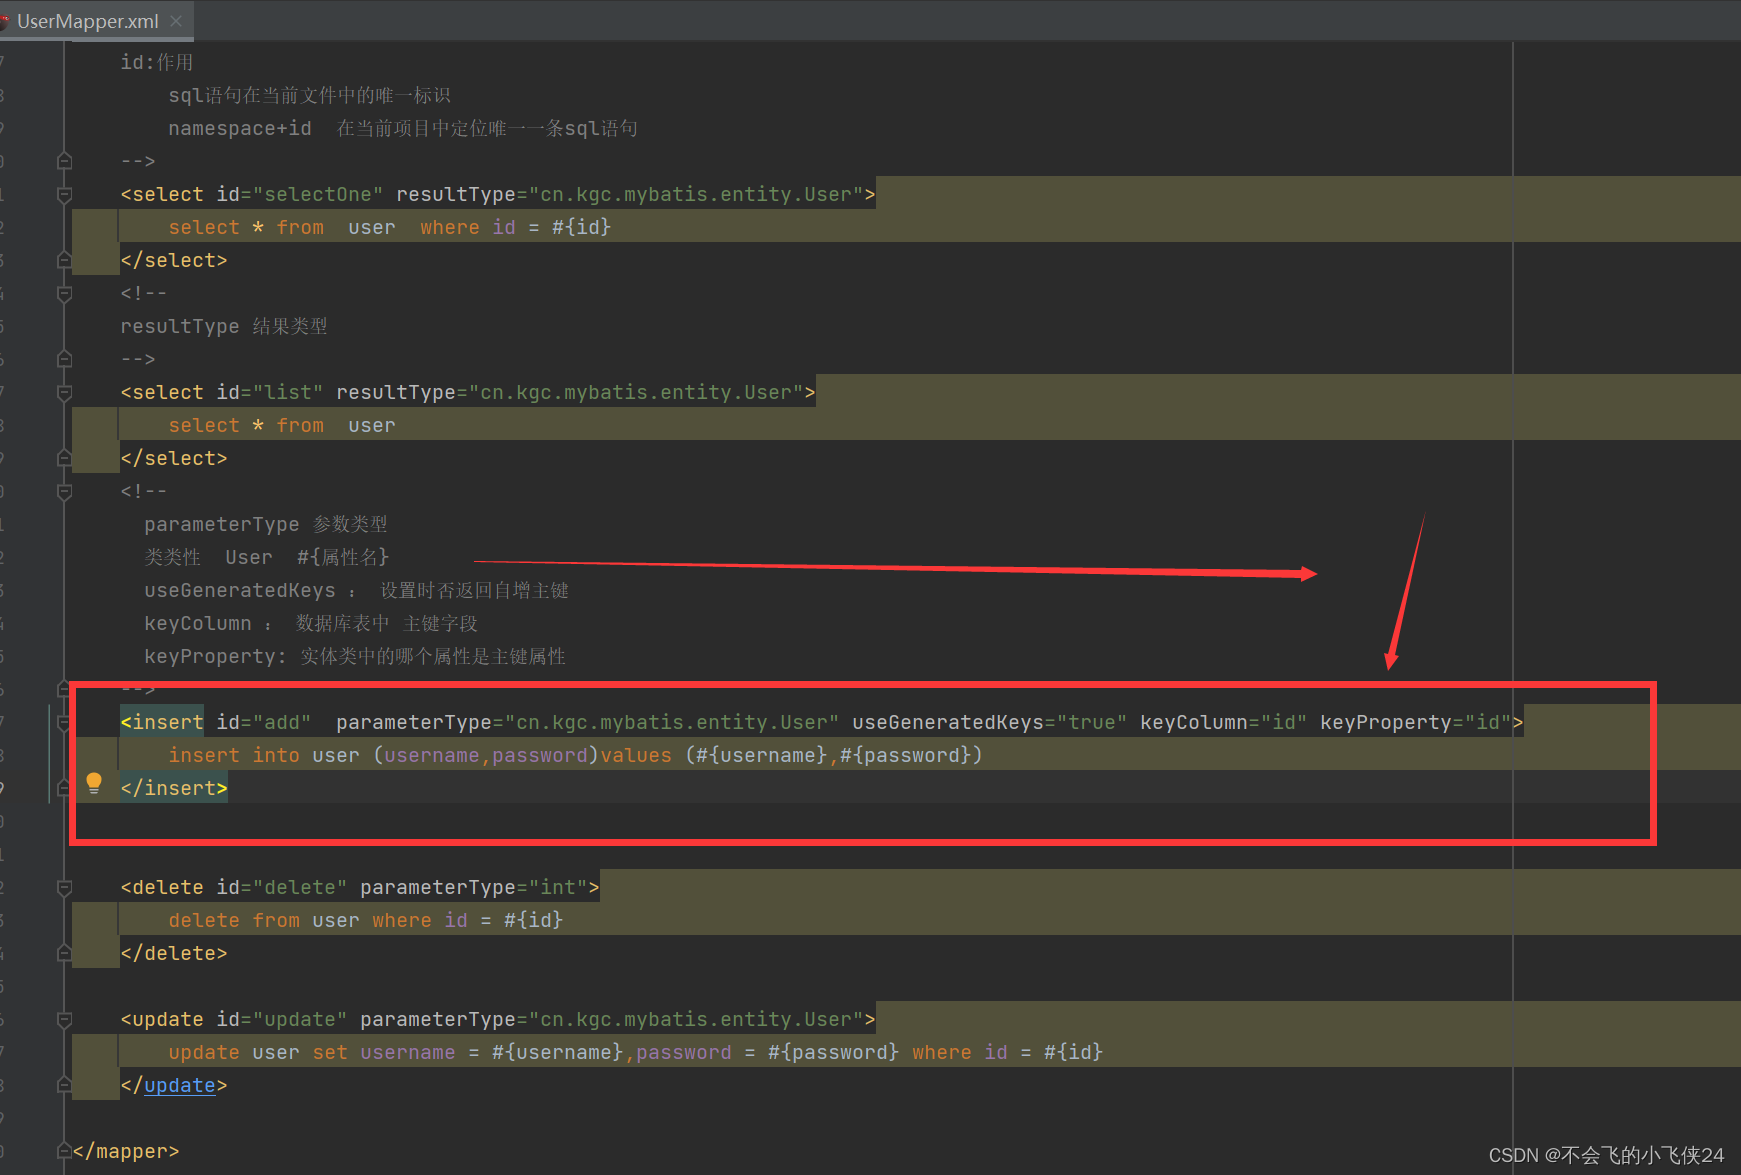Image resolution: width=1741 pixels, height=1175 pixels.
Task: Close the UserMapper.xml tab
Action: (176, 20)
